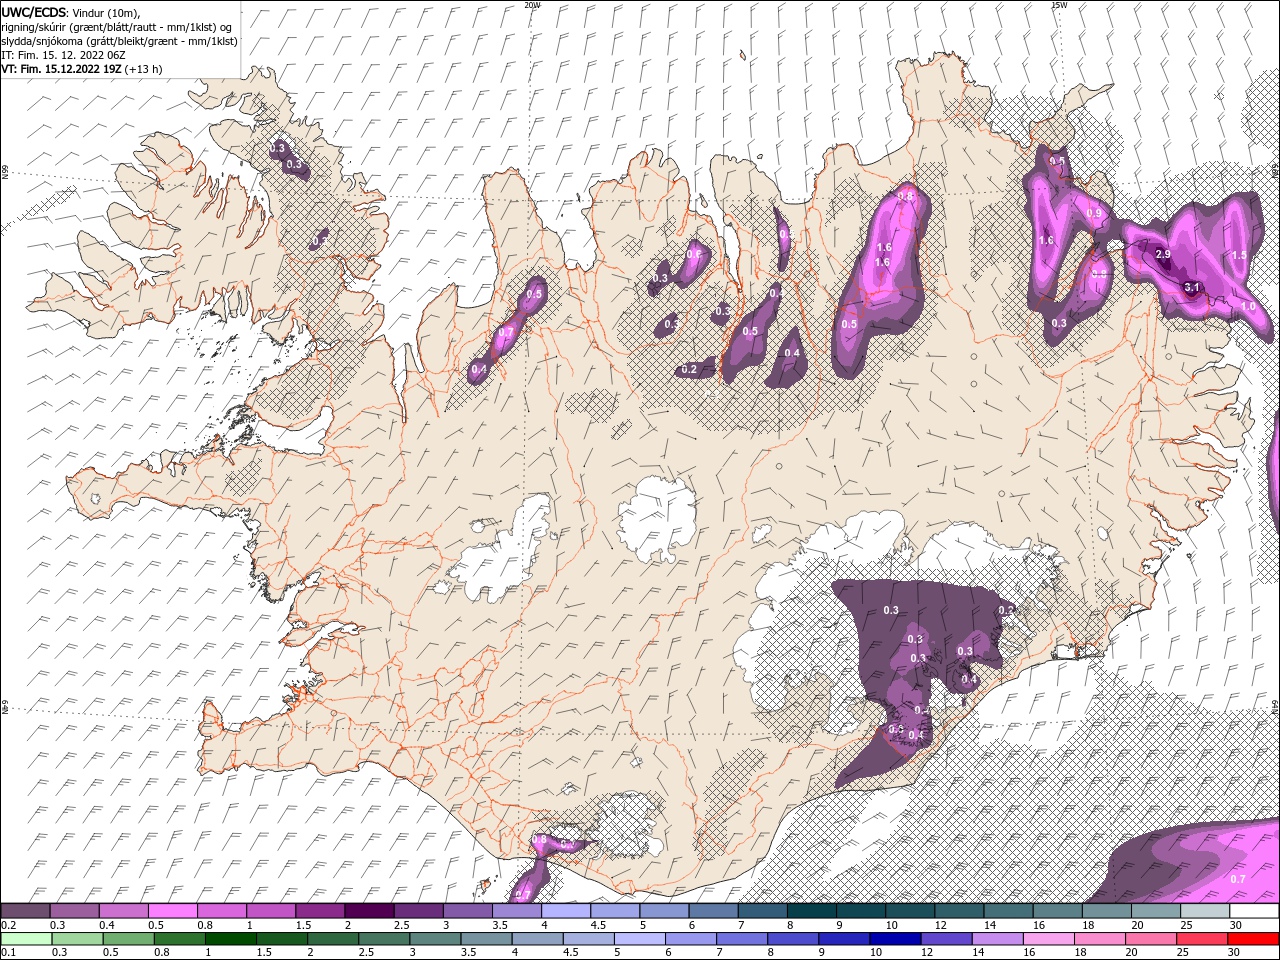Viewport: 1280px width, 960px height.
Task: Click the 'VT: Fim. 15.12.2022 19Z (+13 h)' line
Action: click(x=82, y=69)
